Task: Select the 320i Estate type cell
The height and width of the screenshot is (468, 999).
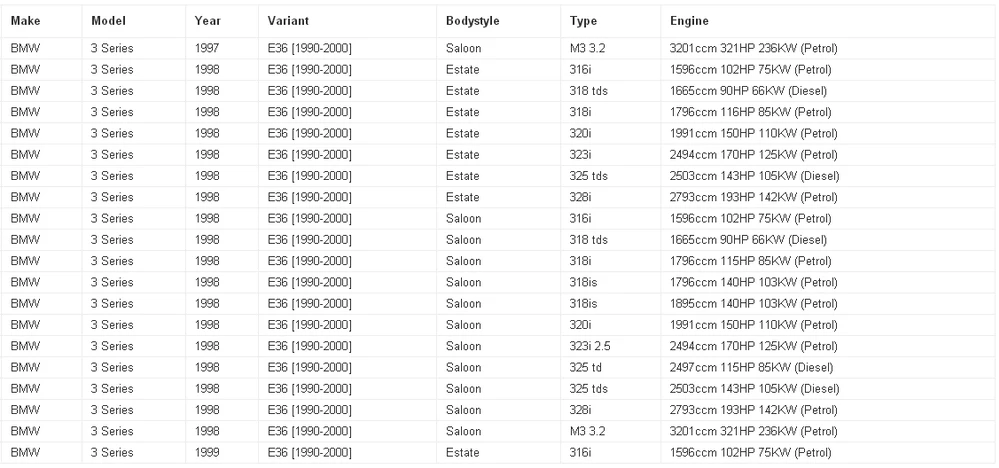Action: click(x=580, y=134)
